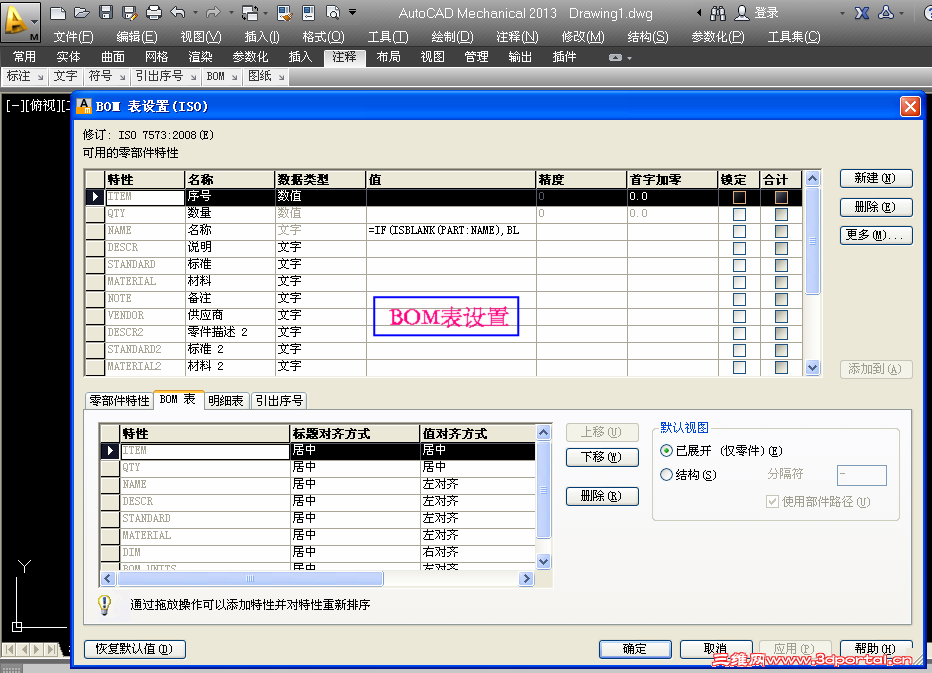
Task: Click the New drawing icon
Action: [58, 12]
